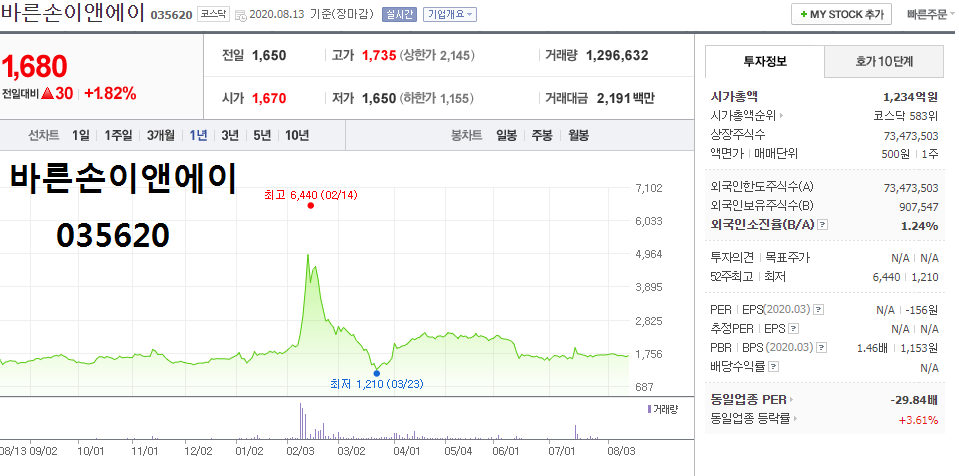Click help icon next to PBR BPS(2020.03)
This screenshot has width=959, height=476.
point(821,348)
